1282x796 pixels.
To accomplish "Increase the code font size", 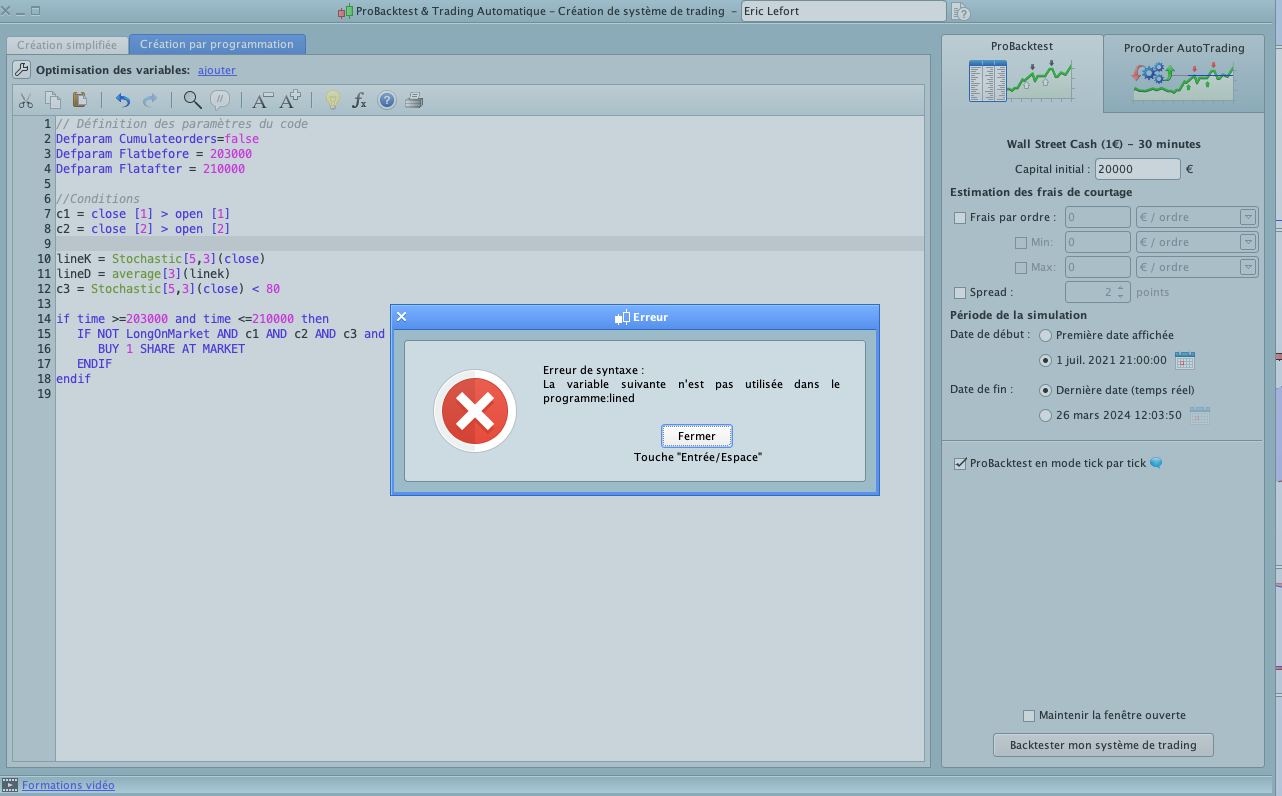I will click(290, 100).
